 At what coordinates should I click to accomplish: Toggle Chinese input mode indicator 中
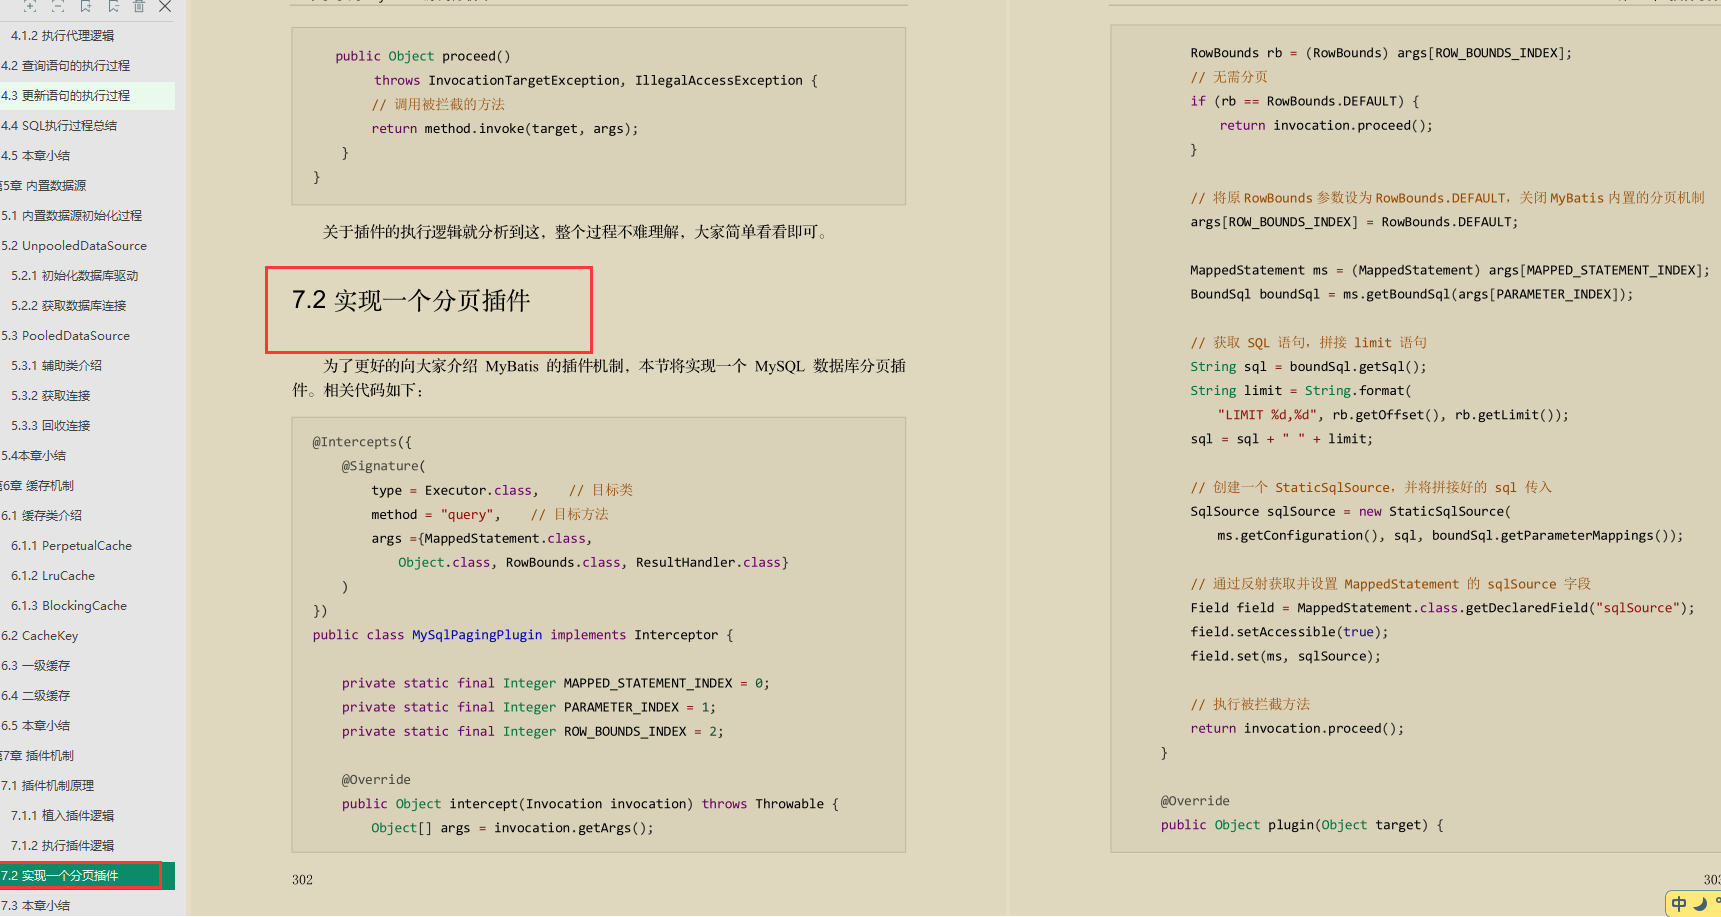point(1679,903)
